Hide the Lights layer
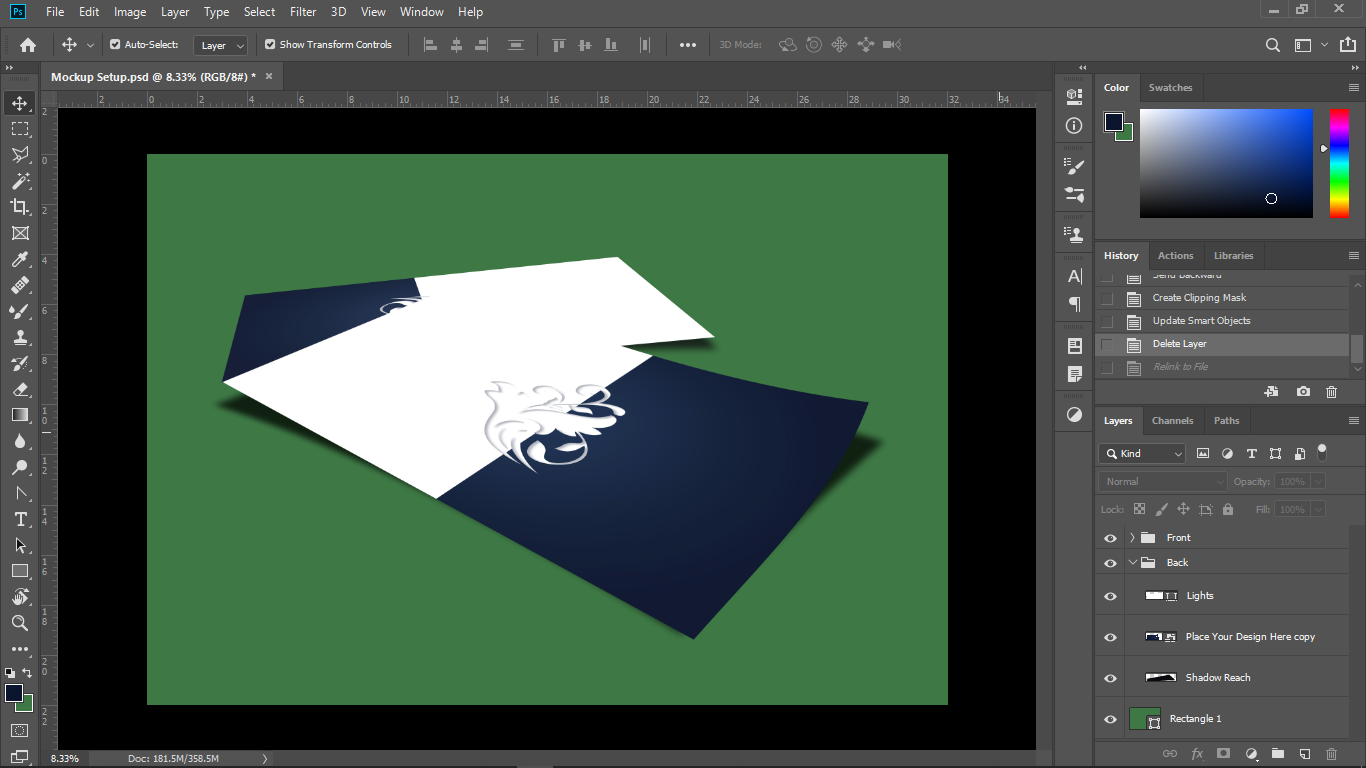 tap(1110, 596)
